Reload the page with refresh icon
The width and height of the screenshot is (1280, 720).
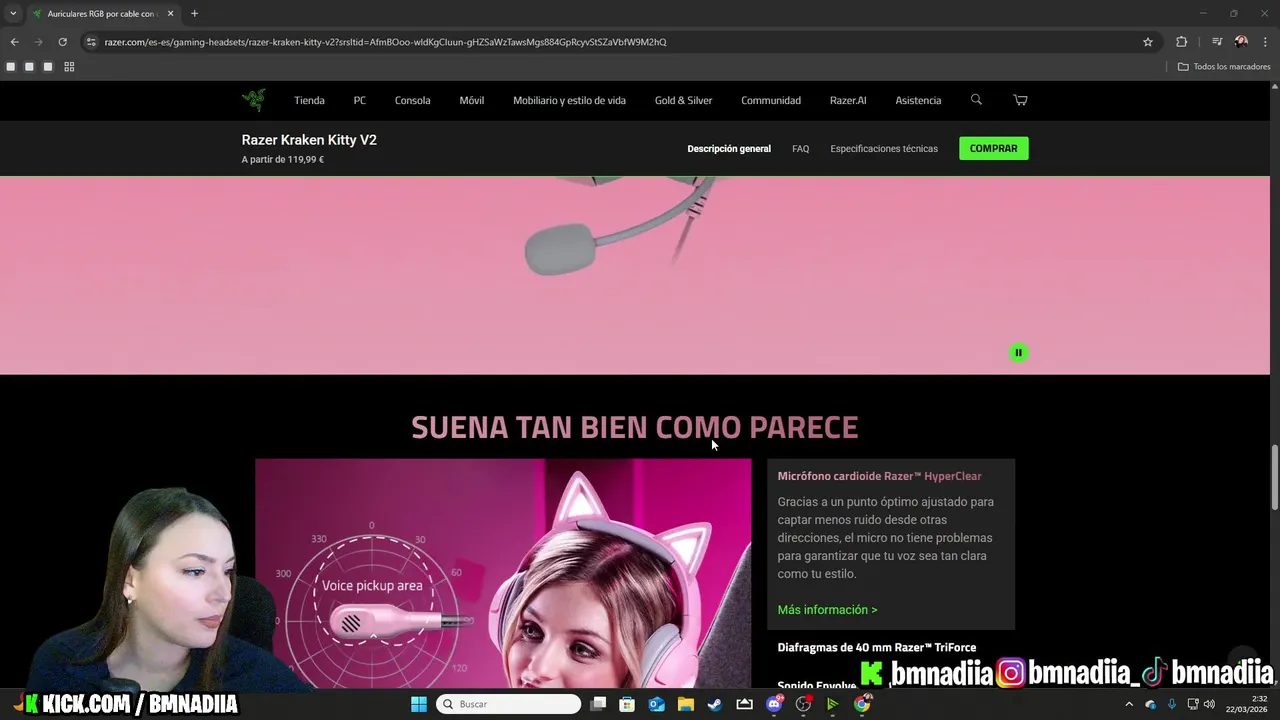click(x=62, y=42)
